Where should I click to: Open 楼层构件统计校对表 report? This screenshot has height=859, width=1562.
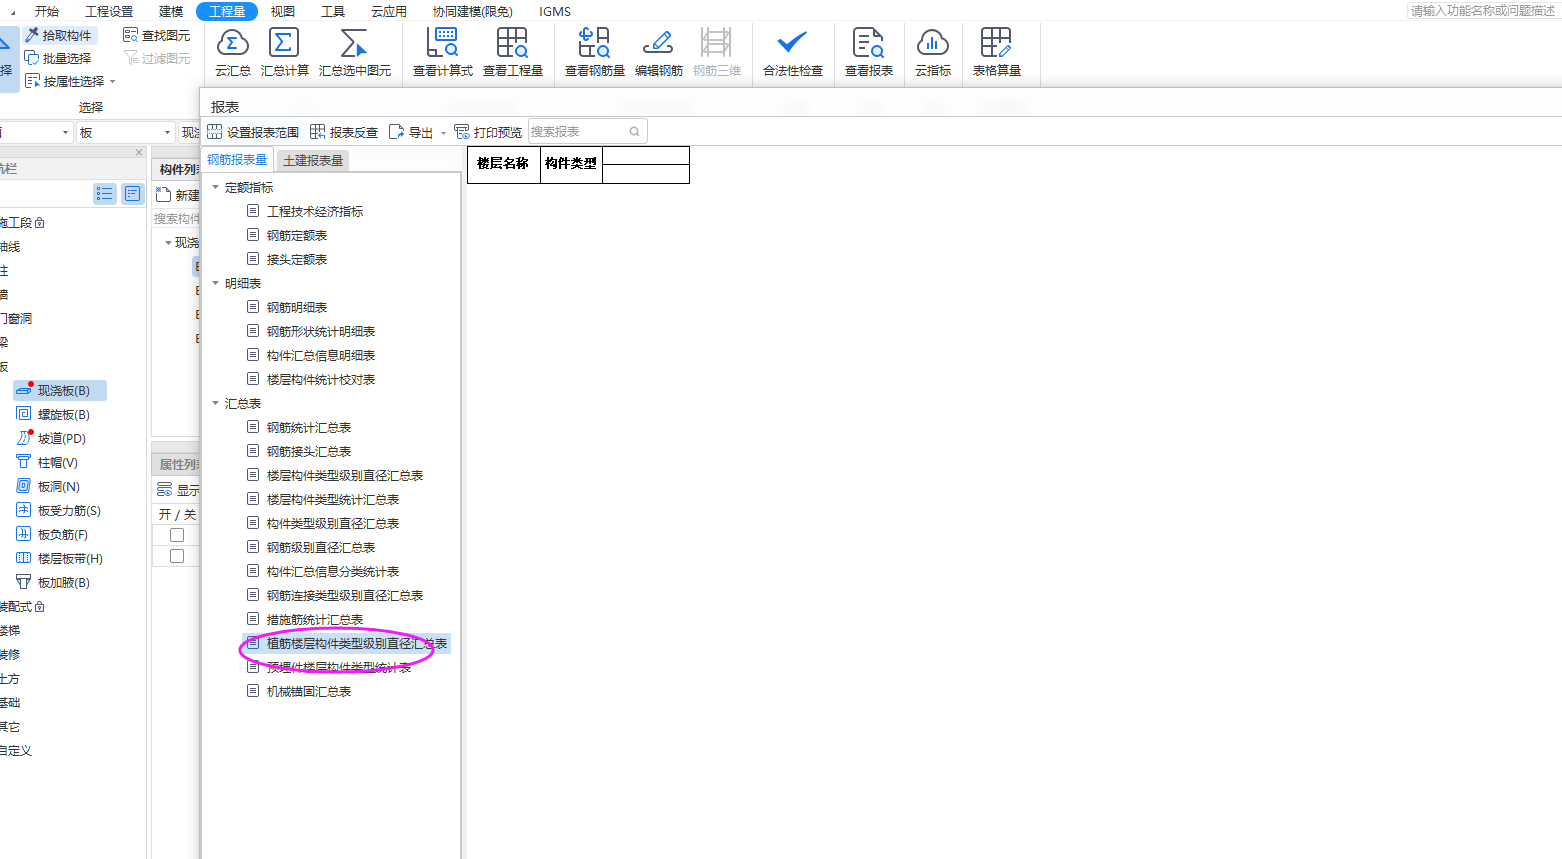click(321, 379)
